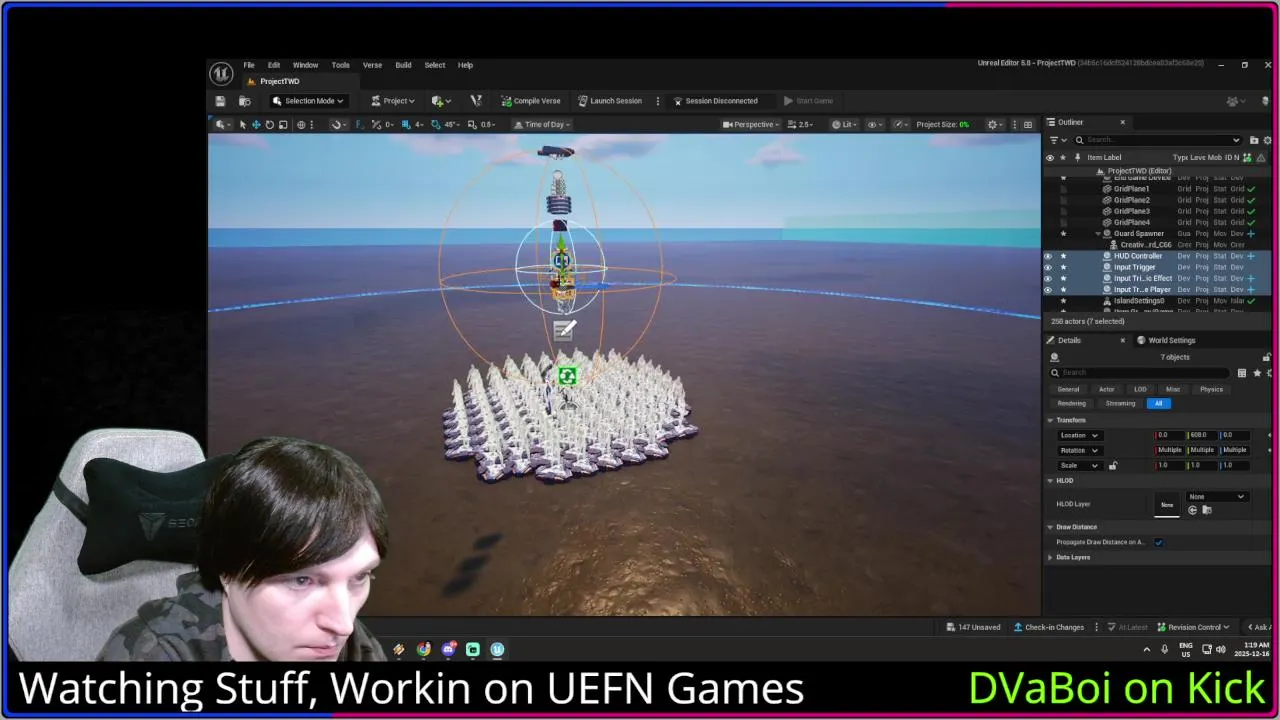Select the General filter button
Viewport: 1280px width, 720px height.
pos(1068,389)
